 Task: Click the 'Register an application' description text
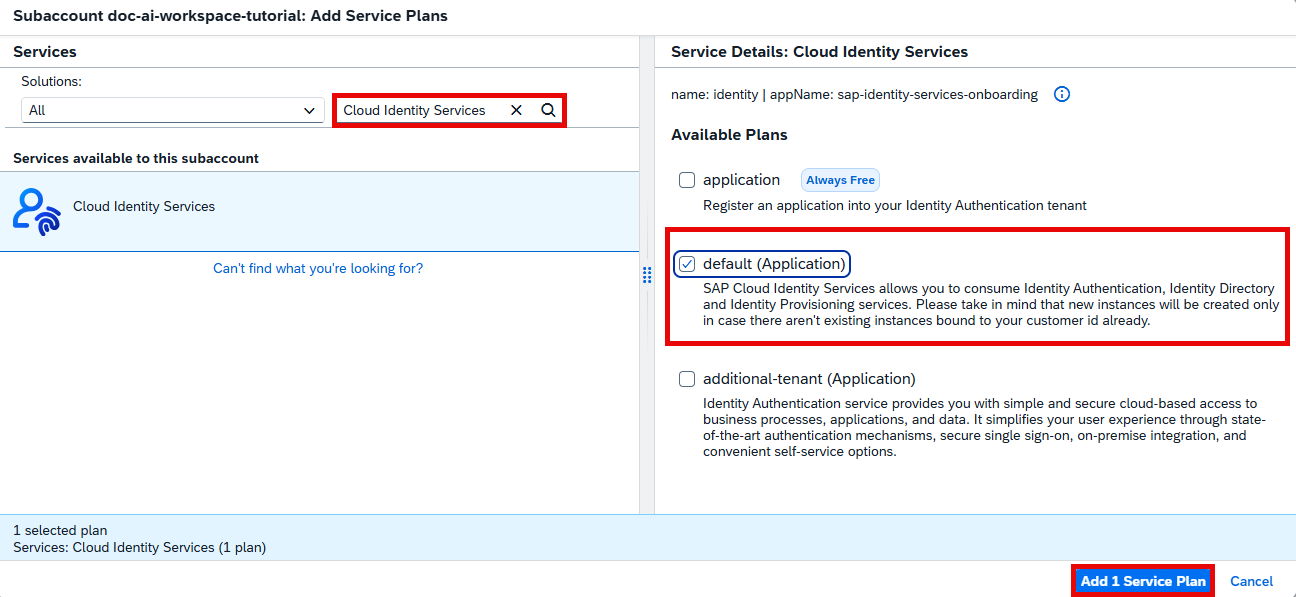pos(895,205)
